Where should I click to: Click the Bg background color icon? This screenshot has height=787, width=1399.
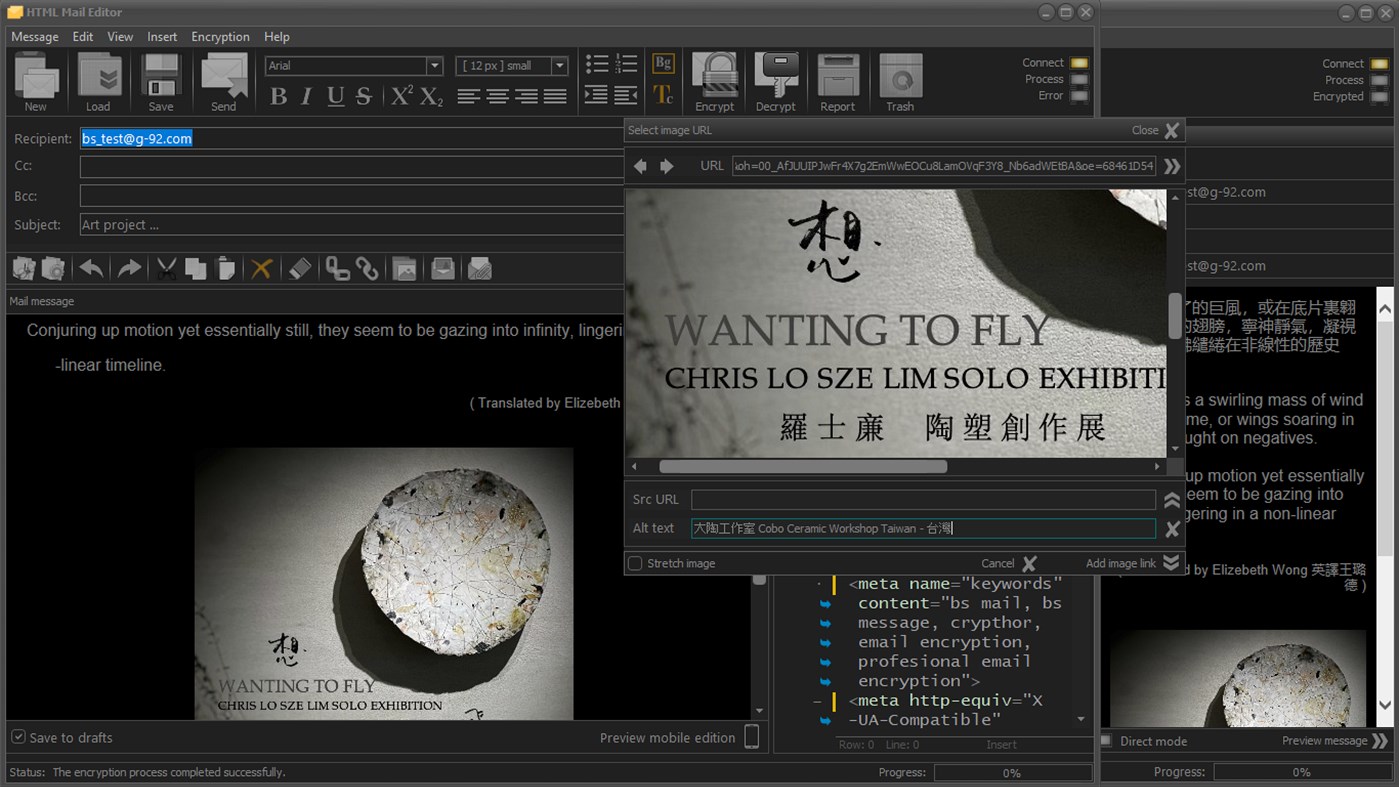point(662,63)
